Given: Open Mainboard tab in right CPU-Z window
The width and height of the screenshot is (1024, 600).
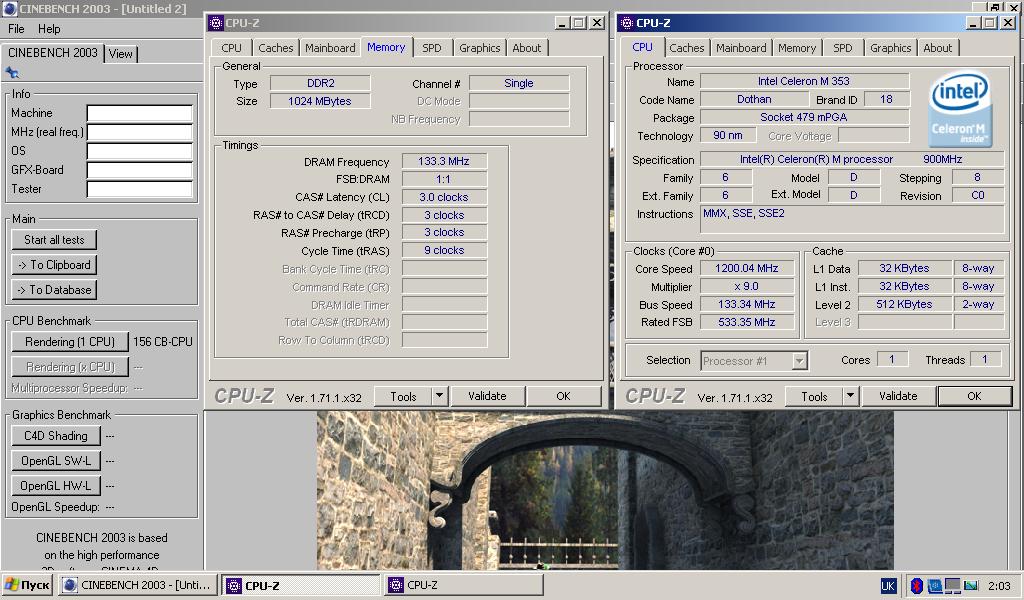Looking at the screenshot, I should [741, 48].
